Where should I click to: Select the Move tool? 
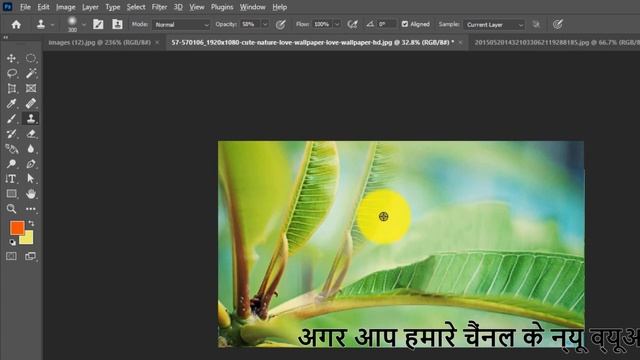pos(11,58)
